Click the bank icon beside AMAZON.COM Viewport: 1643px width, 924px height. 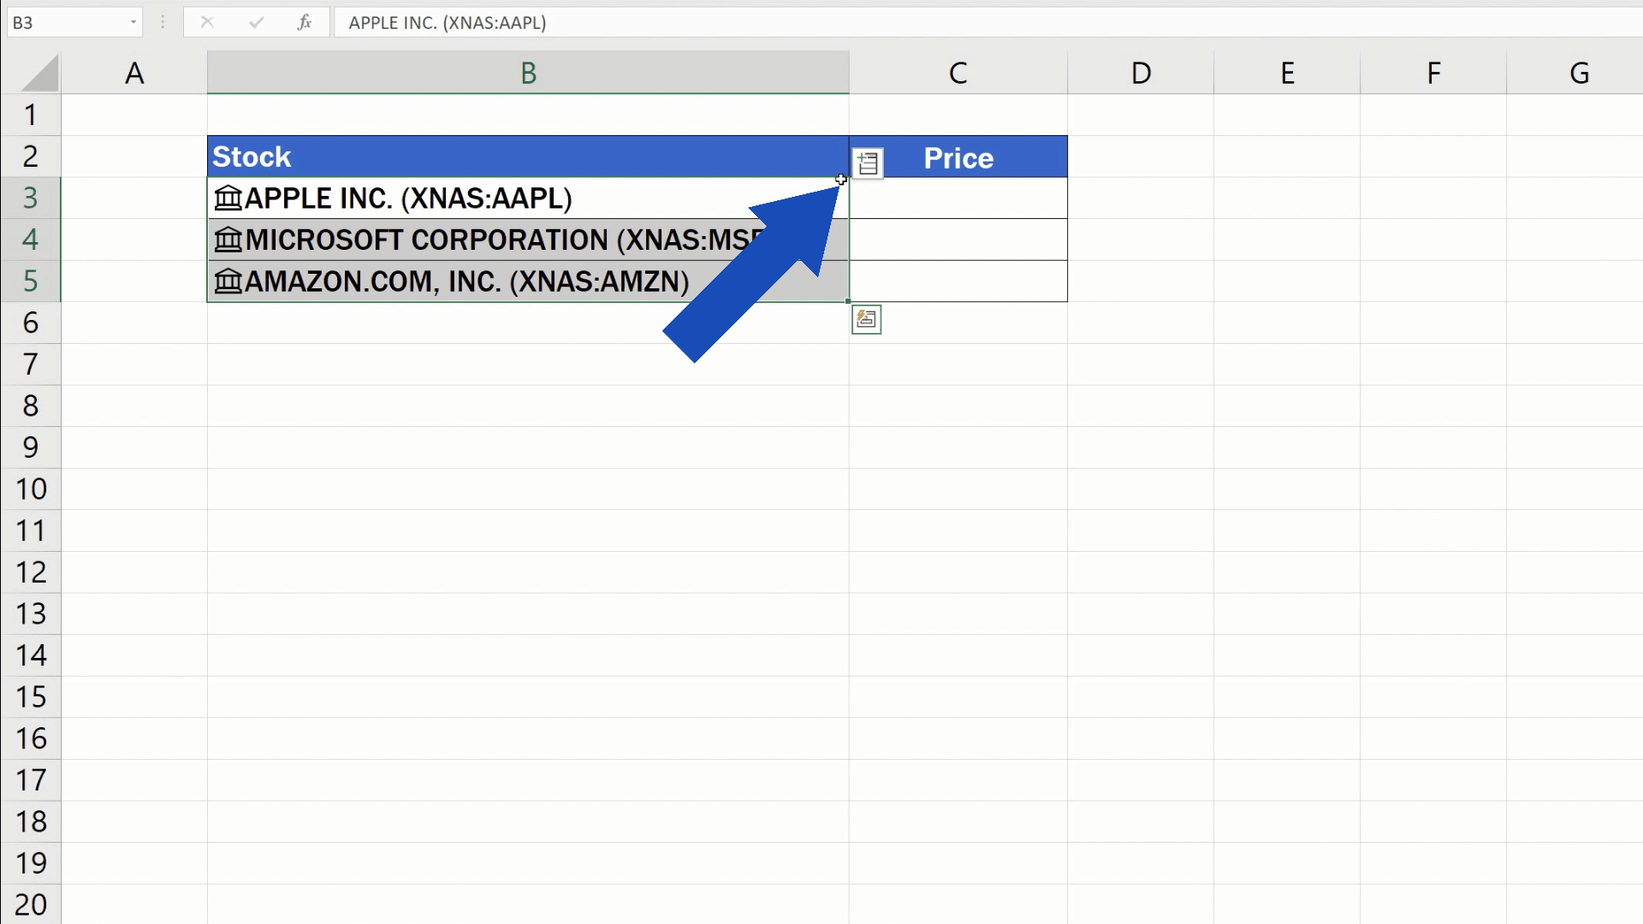point(226,281)
